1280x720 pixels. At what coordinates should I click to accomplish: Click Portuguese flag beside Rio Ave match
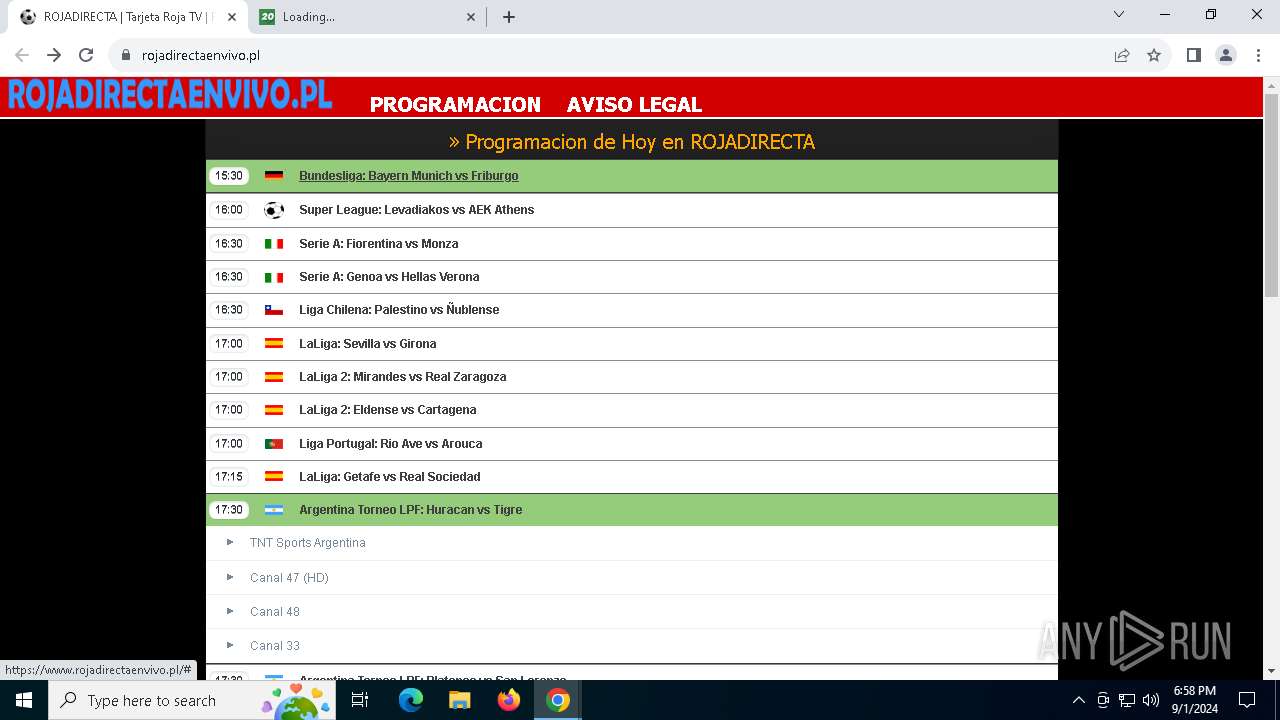[x=274, y=444]
